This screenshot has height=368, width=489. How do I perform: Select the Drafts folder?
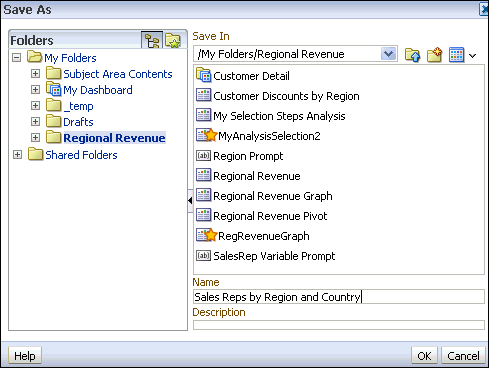coord(78,122)
